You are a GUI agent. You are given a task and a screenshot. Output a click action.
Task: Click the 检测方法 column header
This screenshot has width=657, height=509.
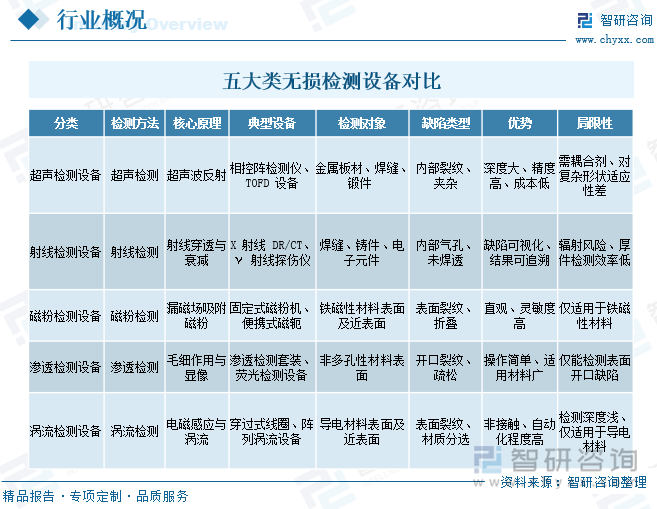click(135, 123)
